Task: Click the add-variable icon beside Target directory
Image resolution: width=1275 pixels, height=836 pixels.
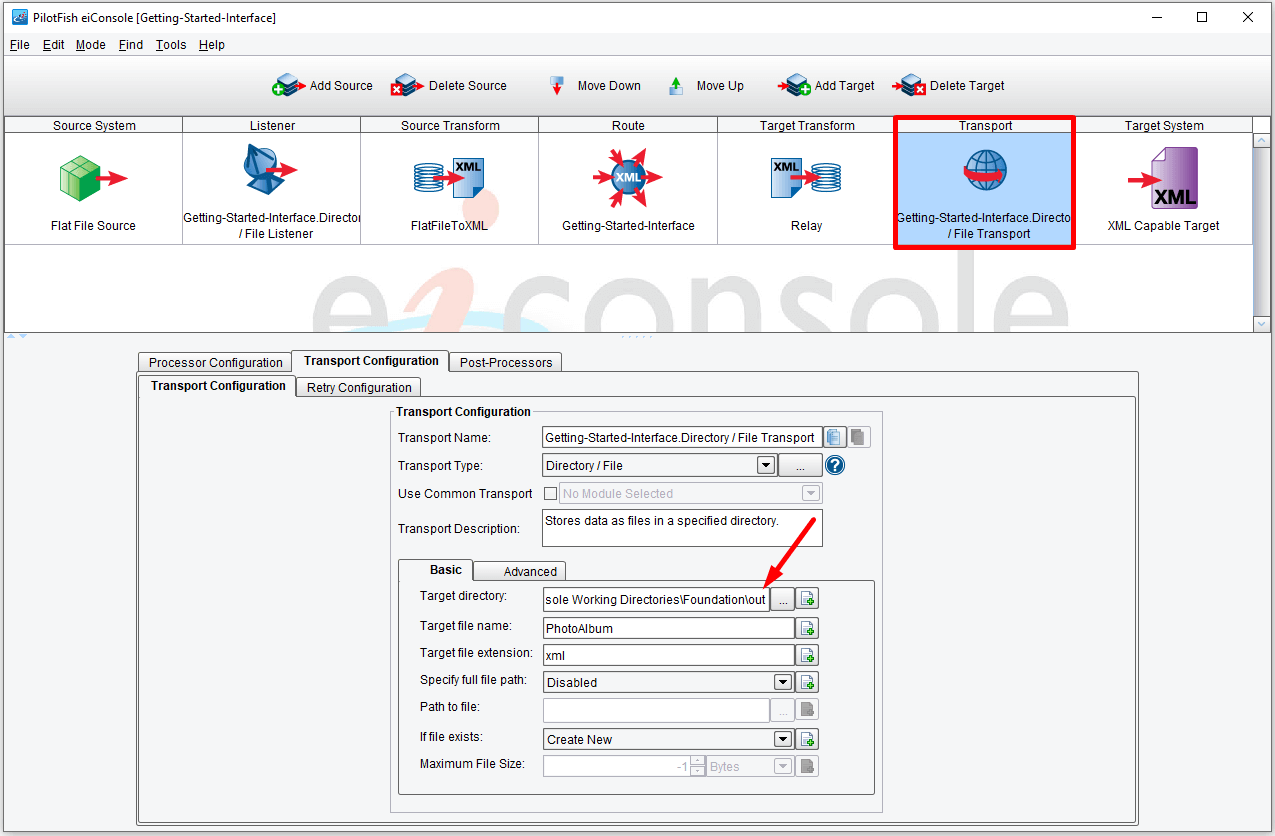Action: pyautogui.click(x=808, y=599)
